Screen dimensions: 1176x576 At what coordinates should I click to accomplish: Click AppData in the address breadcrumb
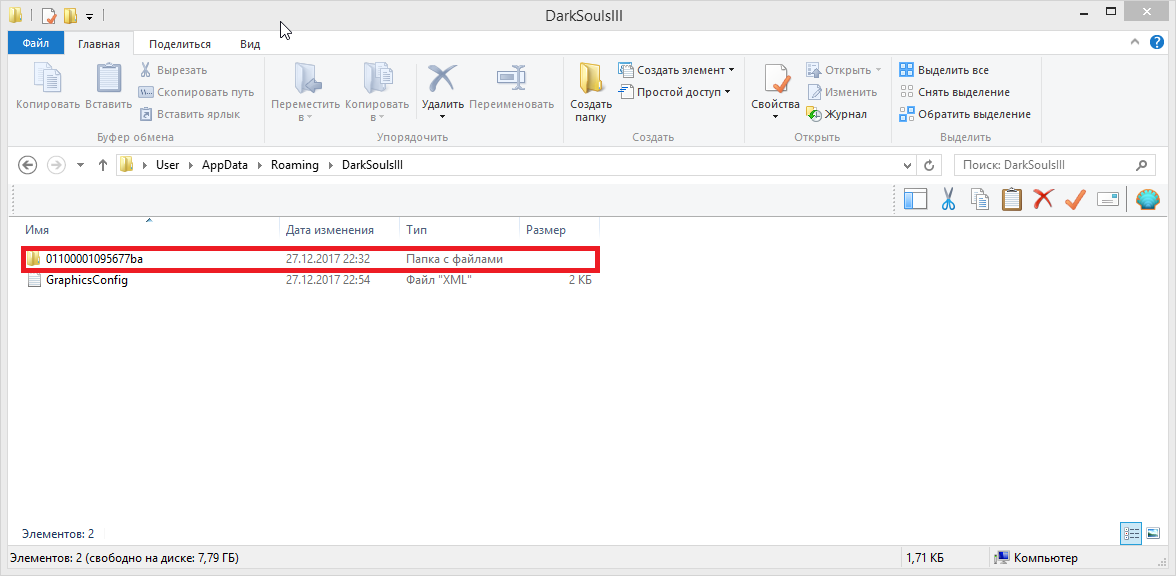coord(224,165)
